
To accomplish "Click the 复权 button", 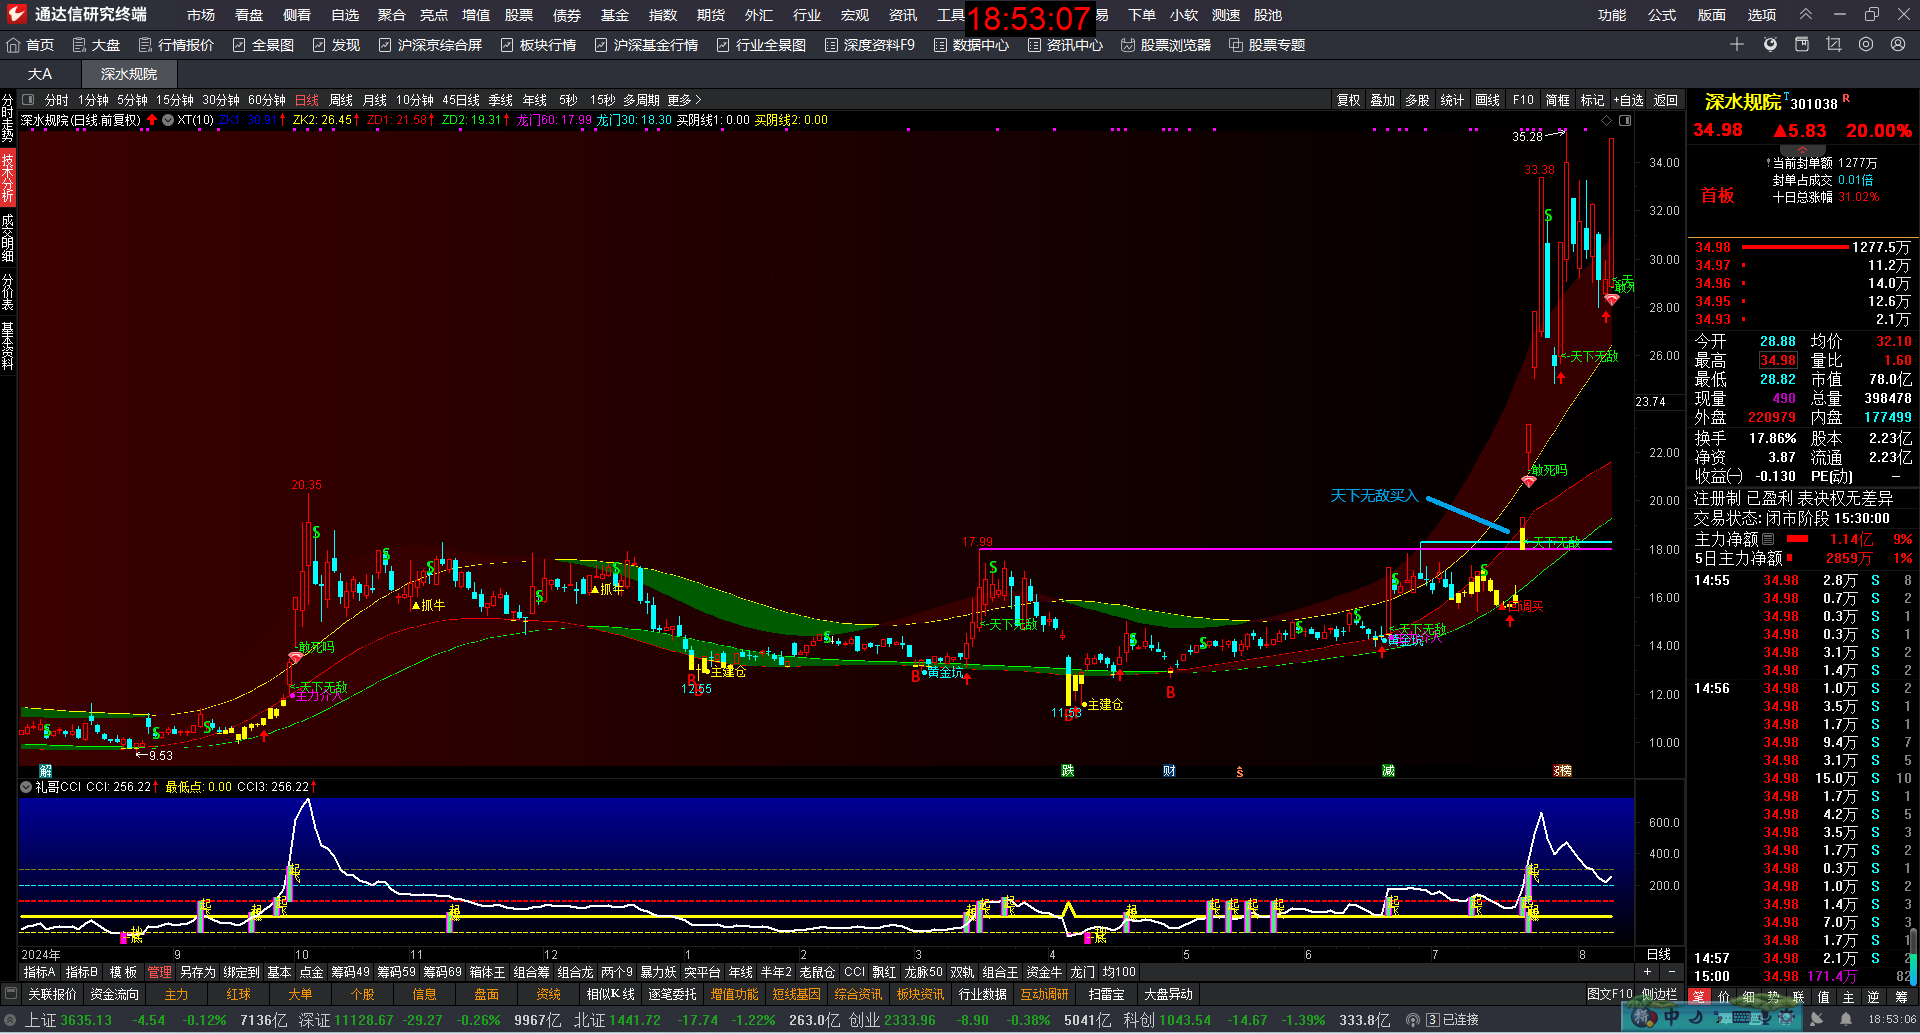I will click(x=1348, y=100).
